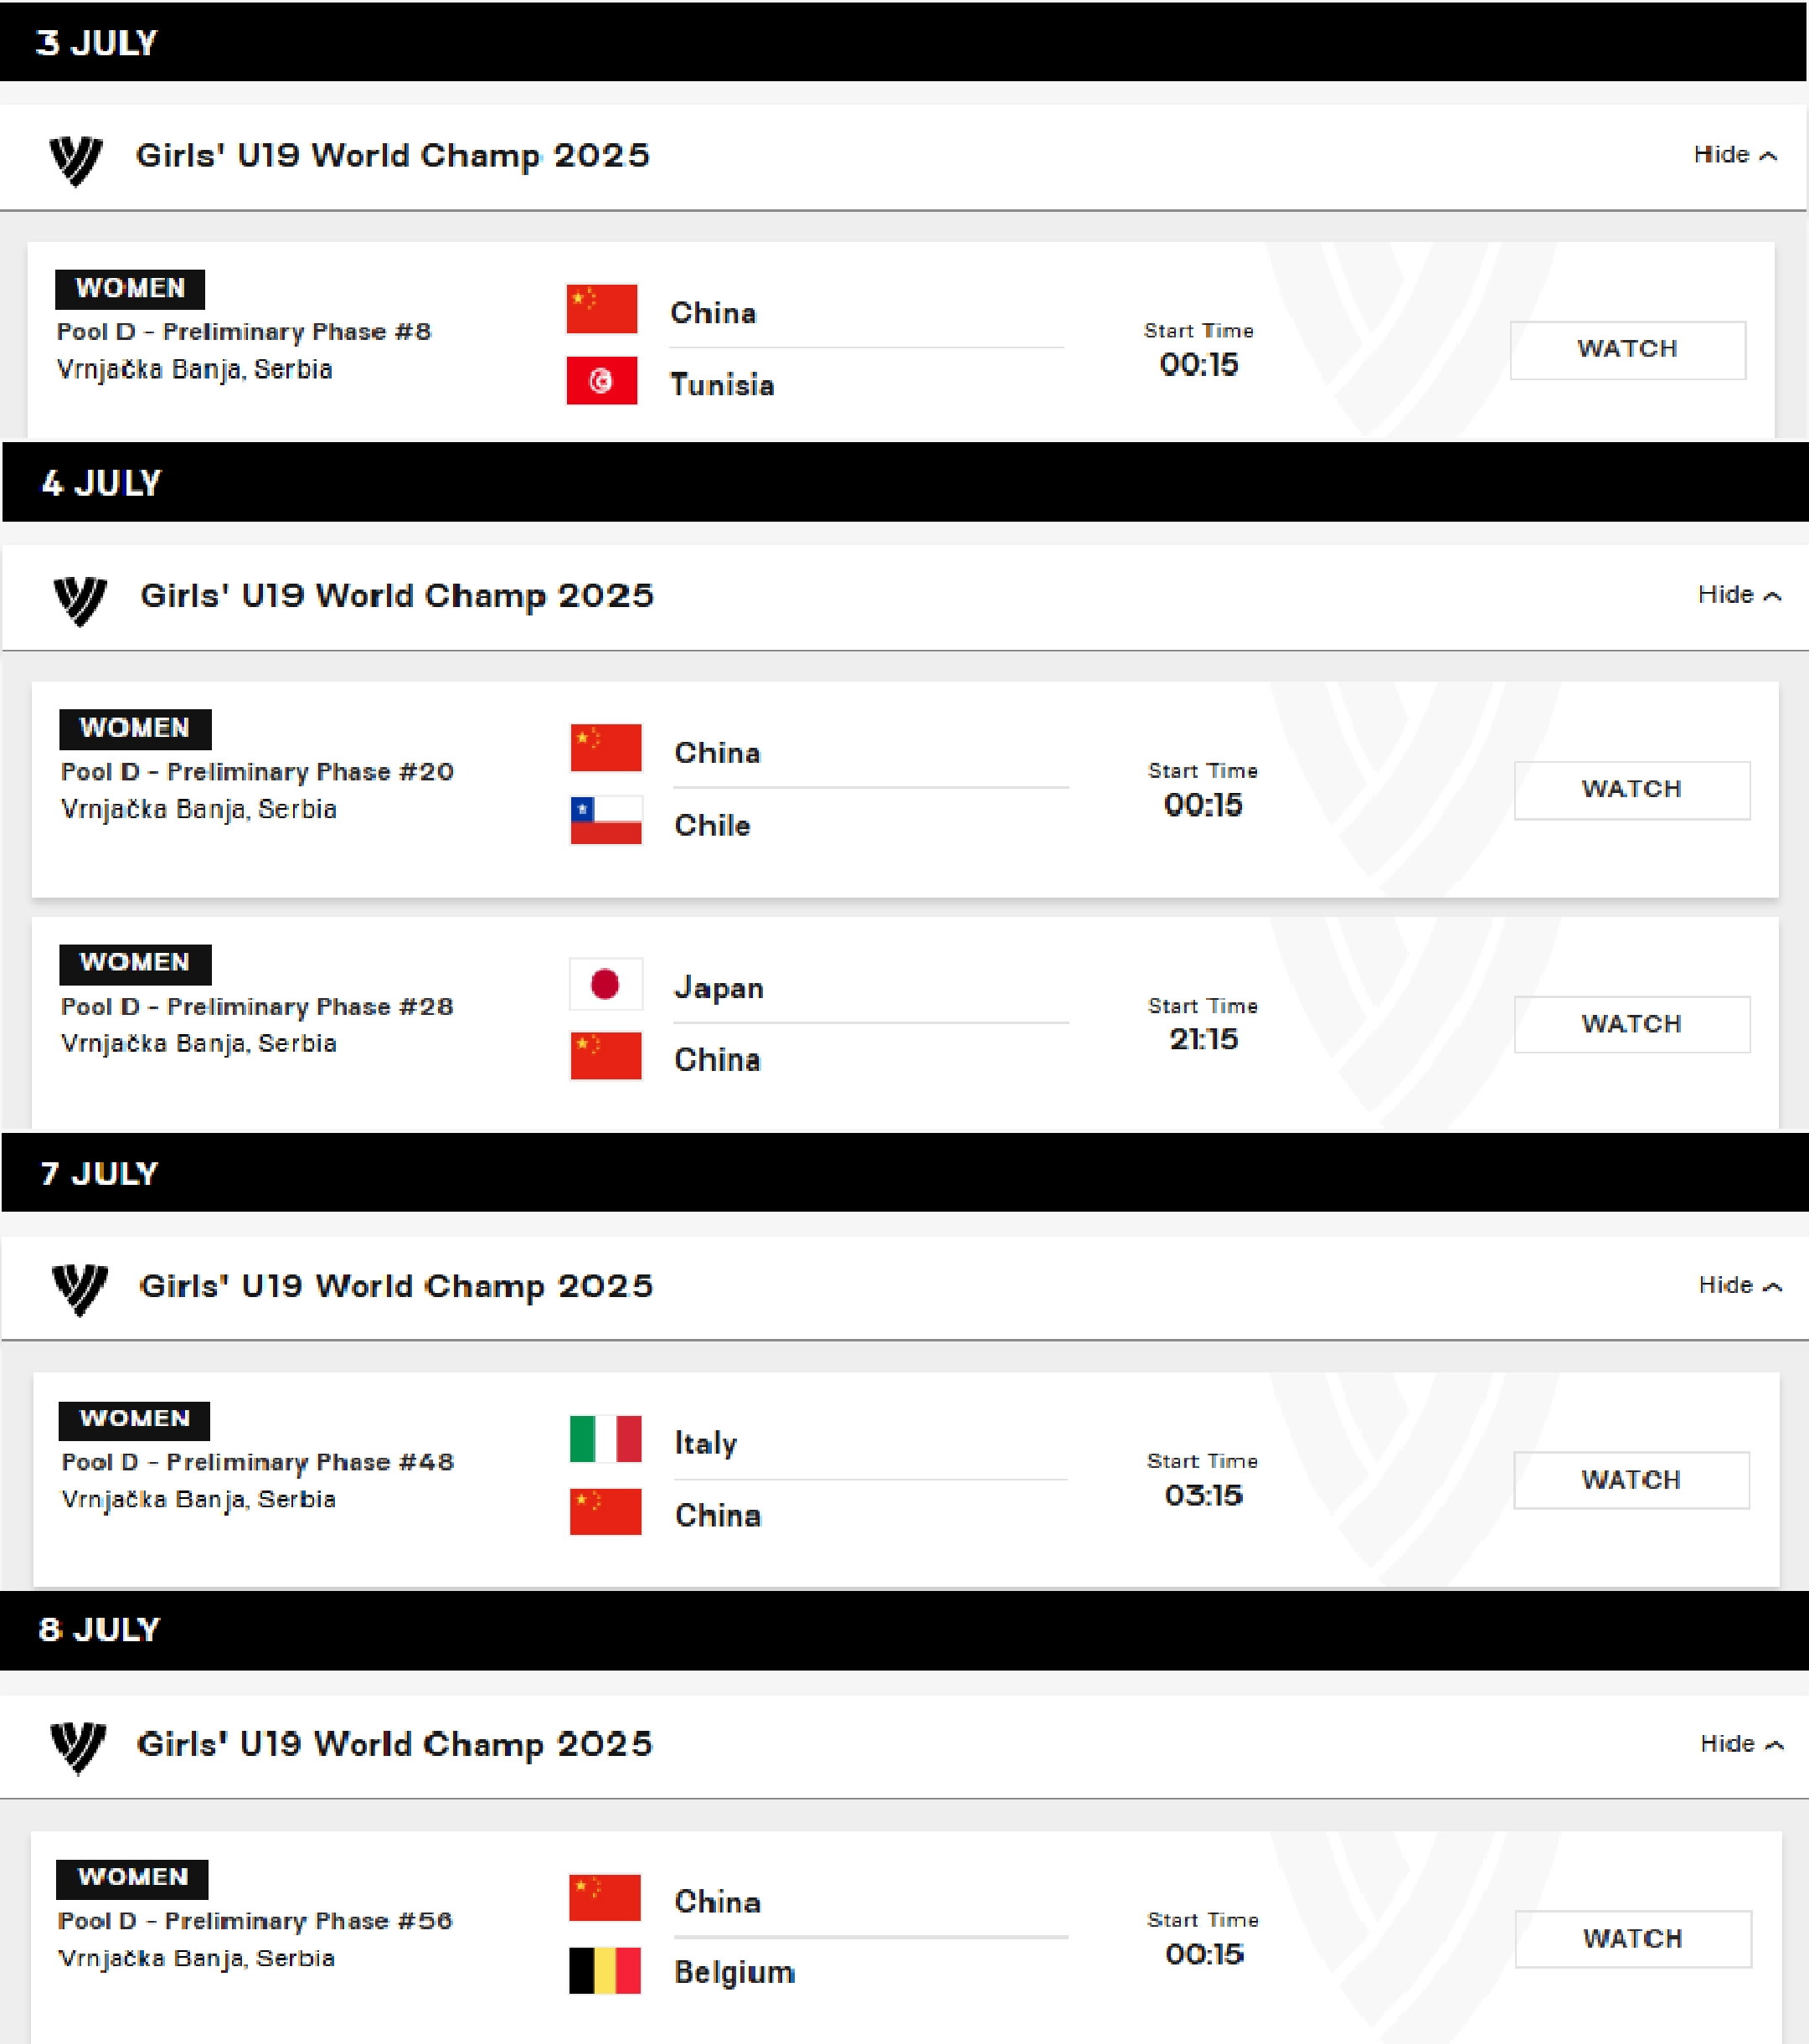Watch the China vs Chile match
The height and width of the screenshot is (2044, 1809).
coord(1631,790)
